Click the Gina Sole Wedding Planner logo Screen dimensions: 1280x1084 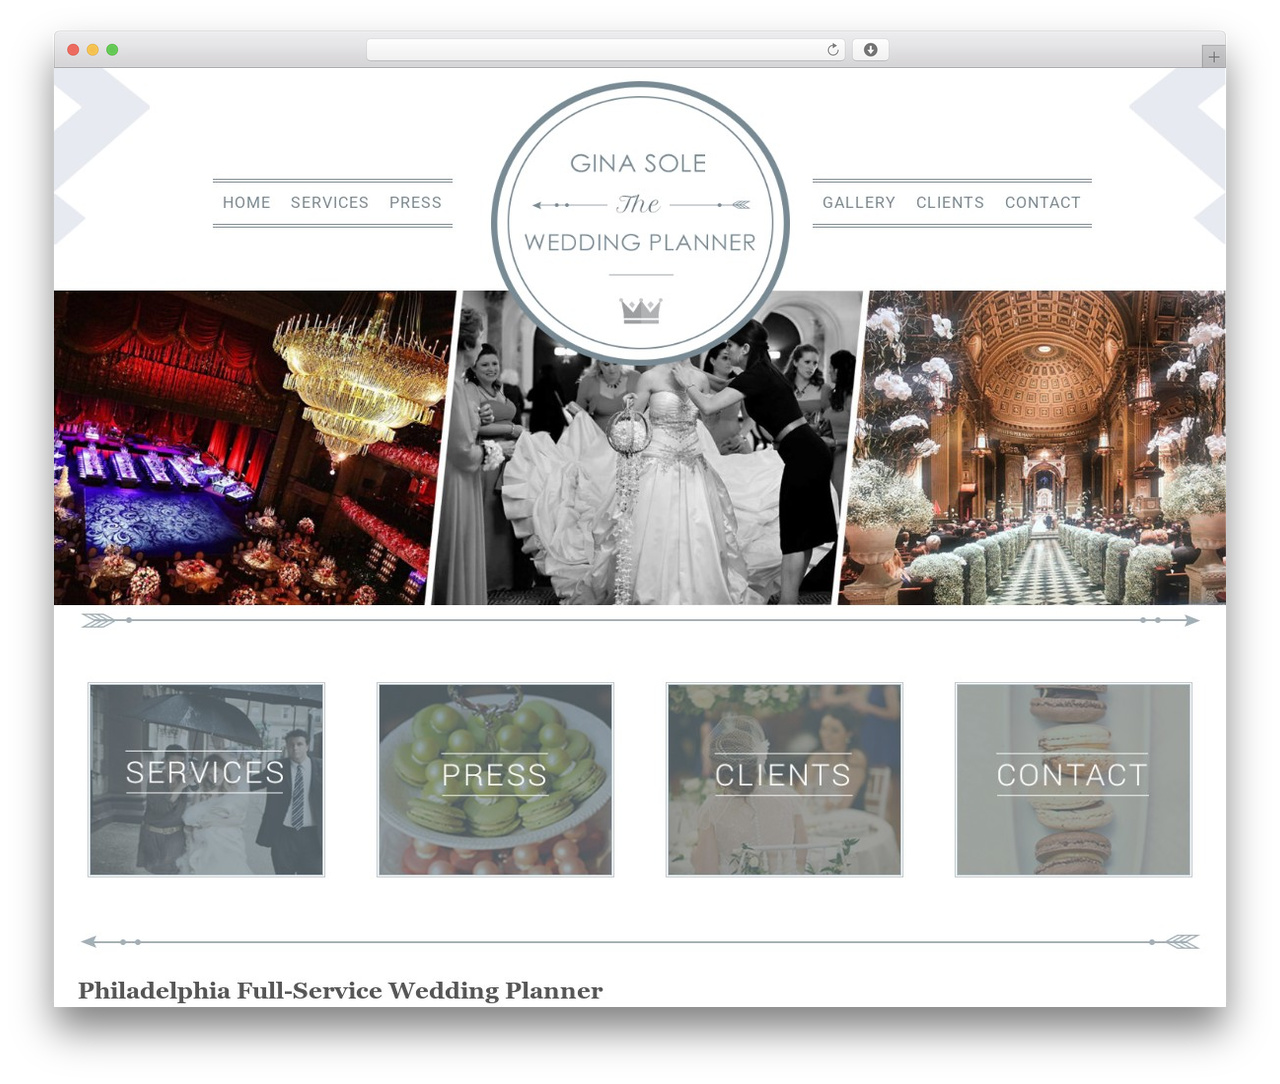pos(640,222)
